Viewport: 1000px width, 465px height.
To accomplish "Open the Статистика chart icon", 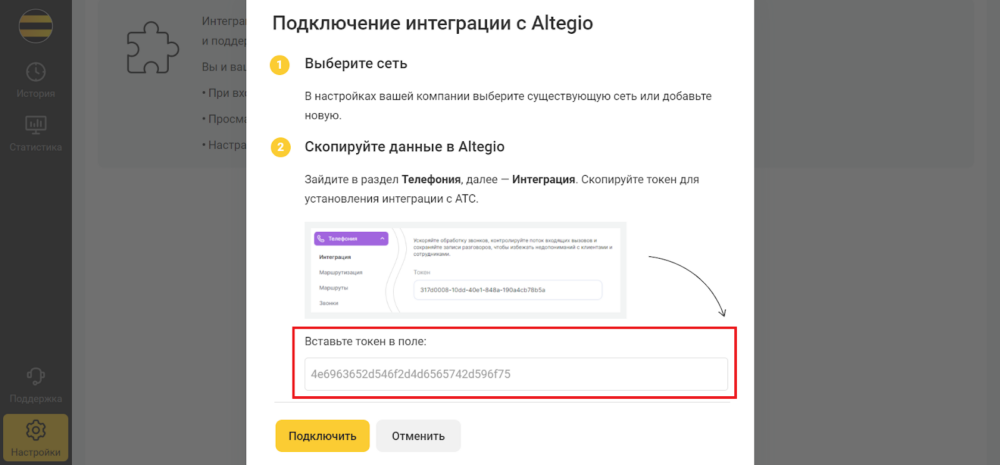I will tap(36, 125).
